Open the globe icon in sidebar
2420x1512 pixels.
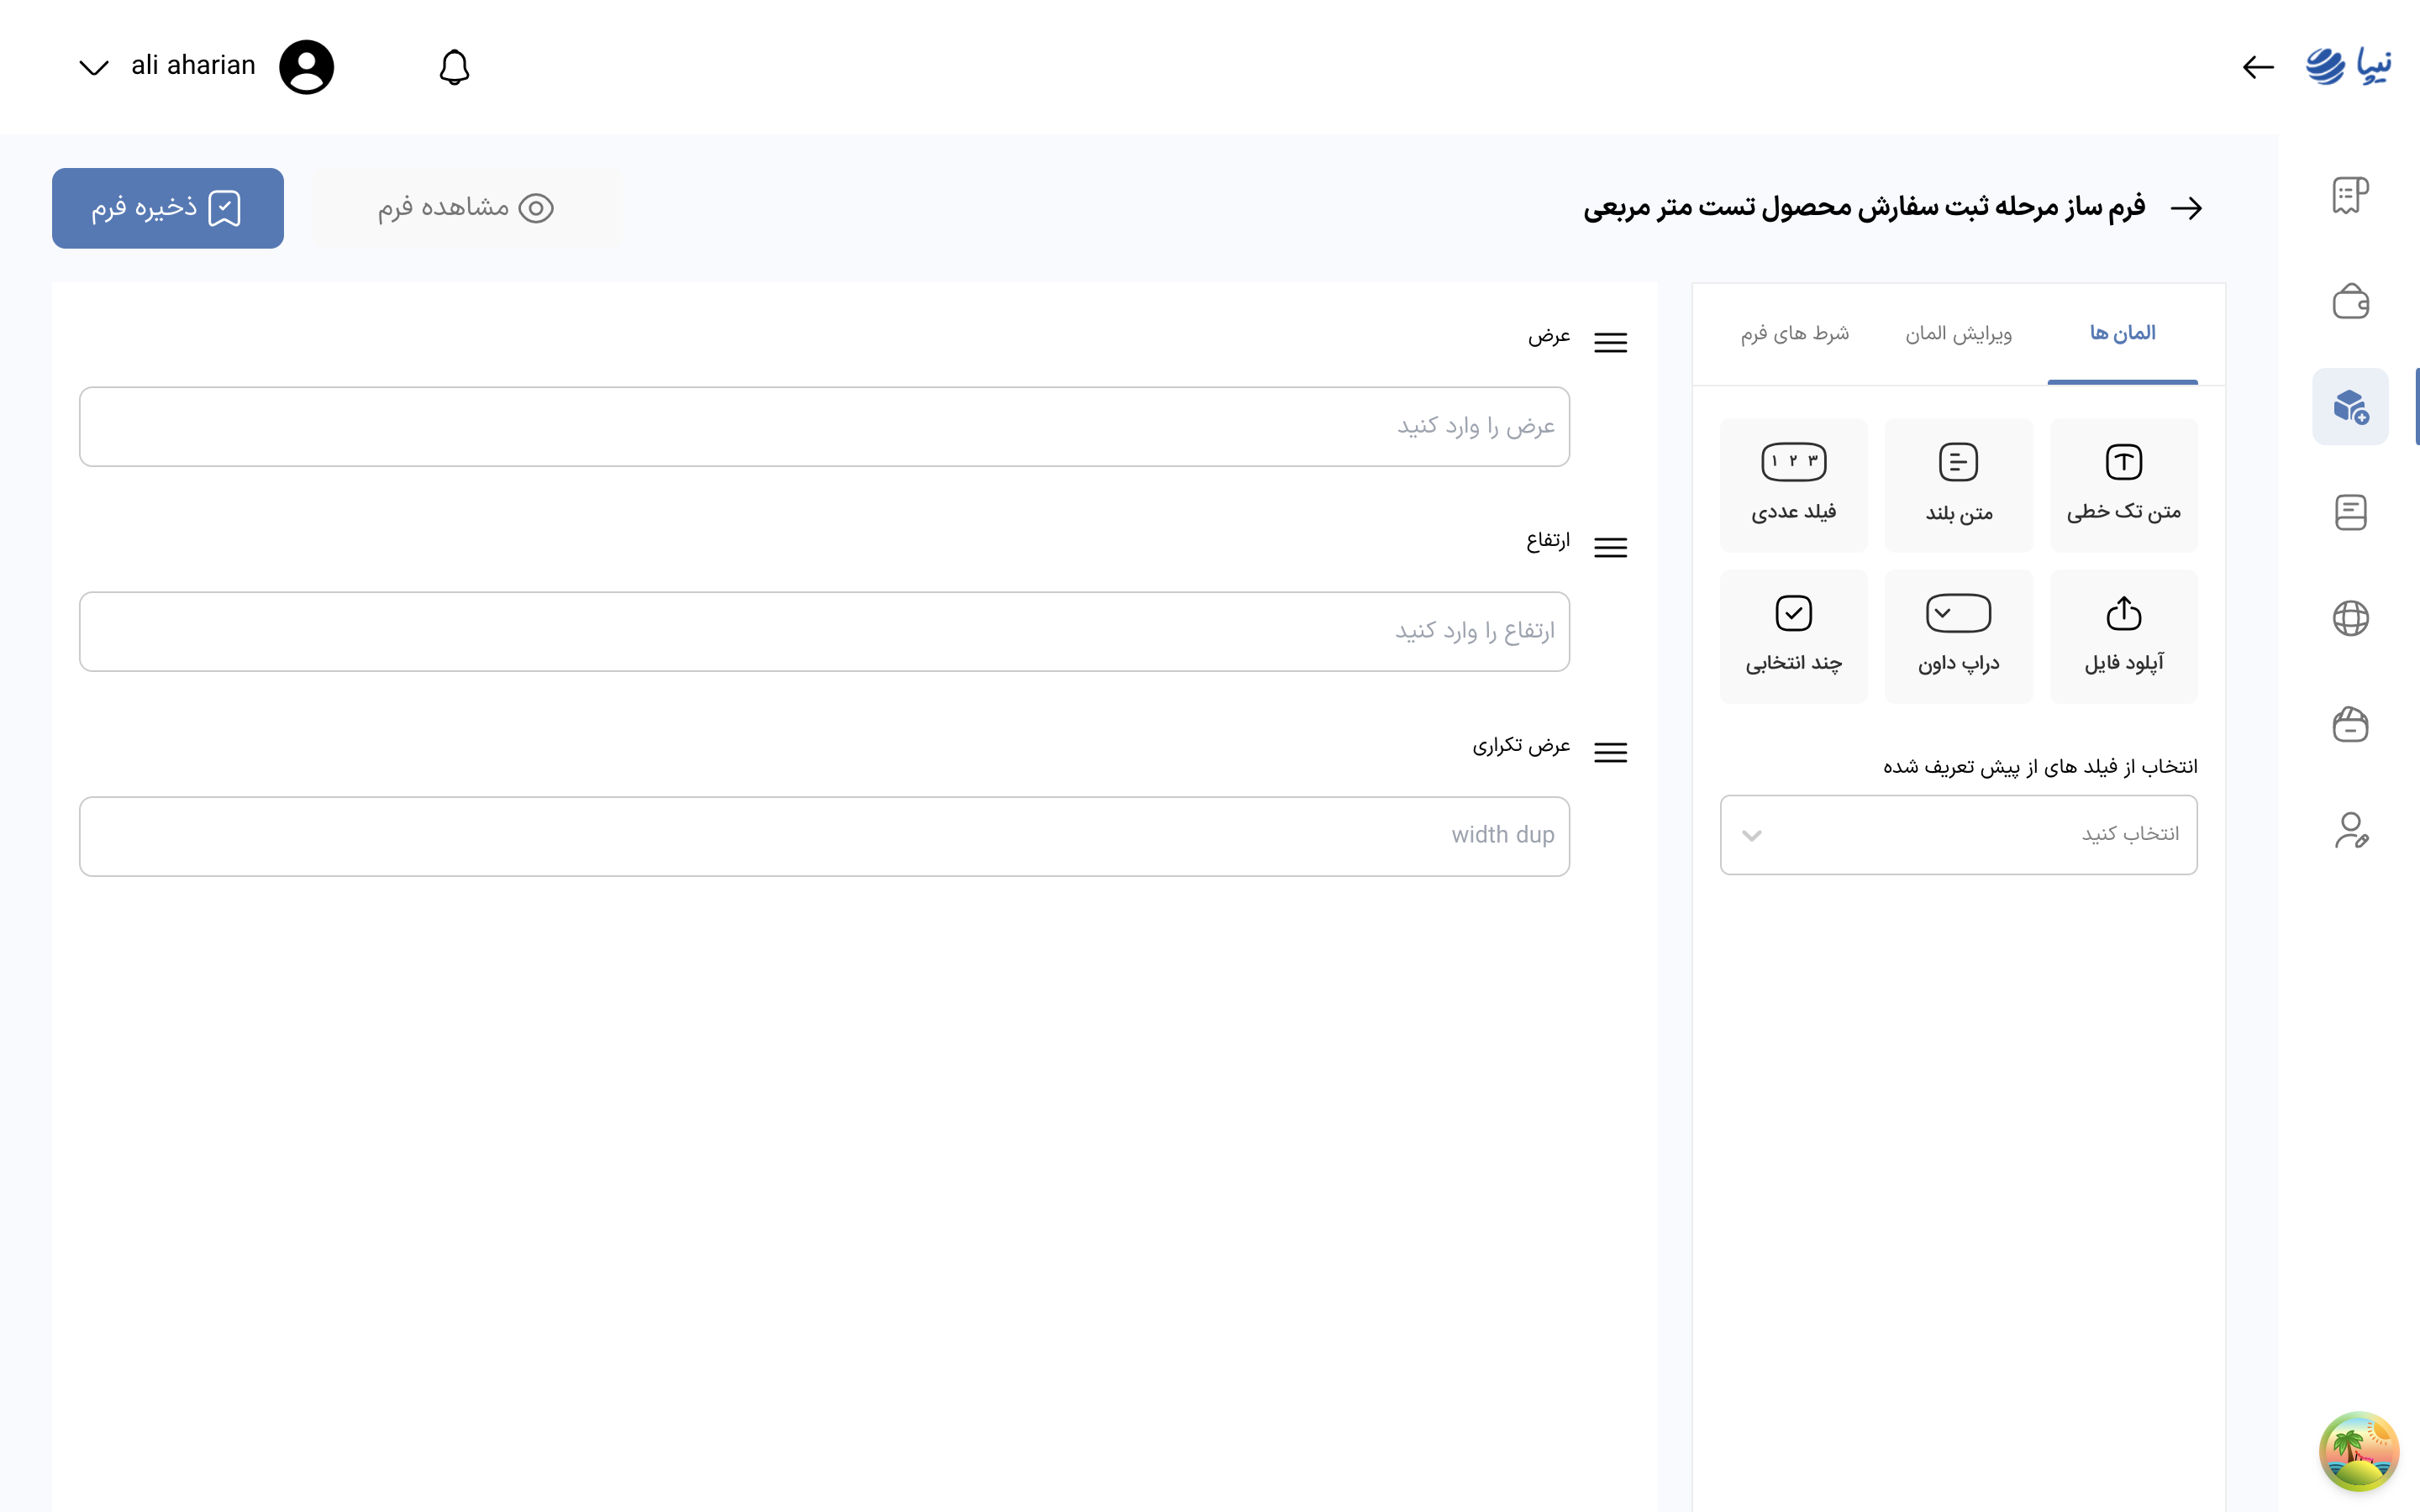[2350, 618]
